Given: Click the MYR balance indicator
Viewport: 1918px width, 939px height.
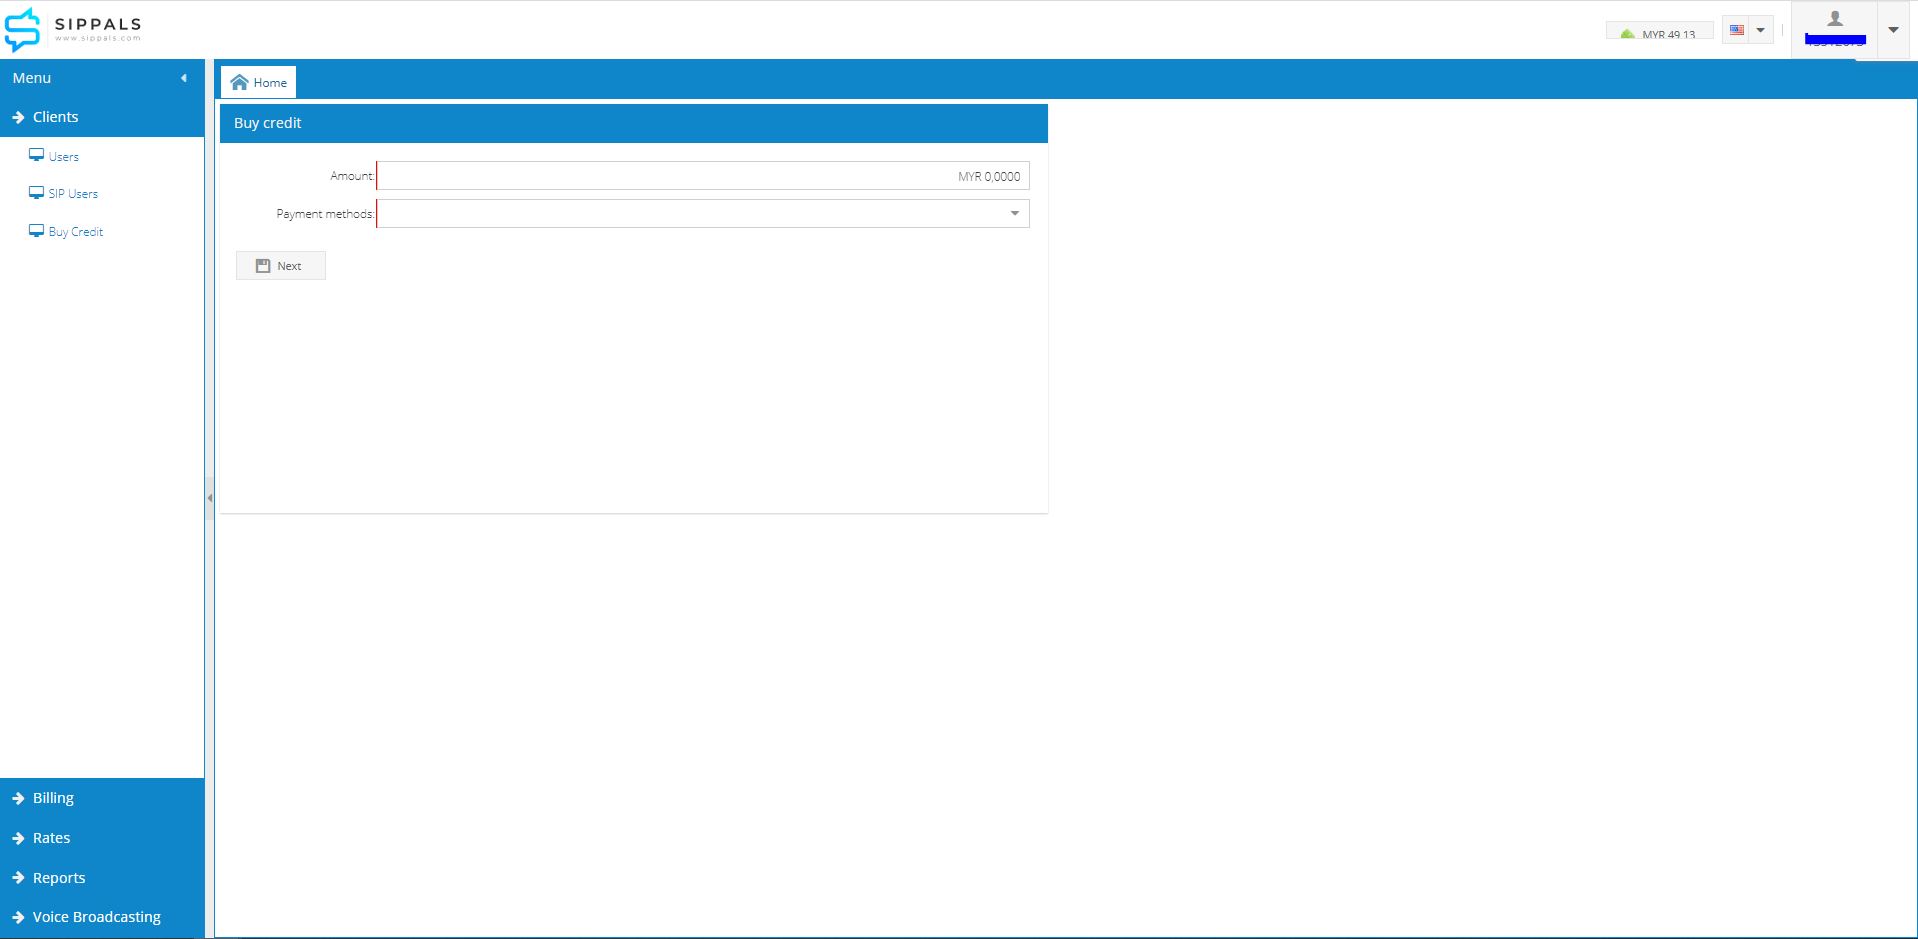Looking at the screenshot, I should (1659, 32).
